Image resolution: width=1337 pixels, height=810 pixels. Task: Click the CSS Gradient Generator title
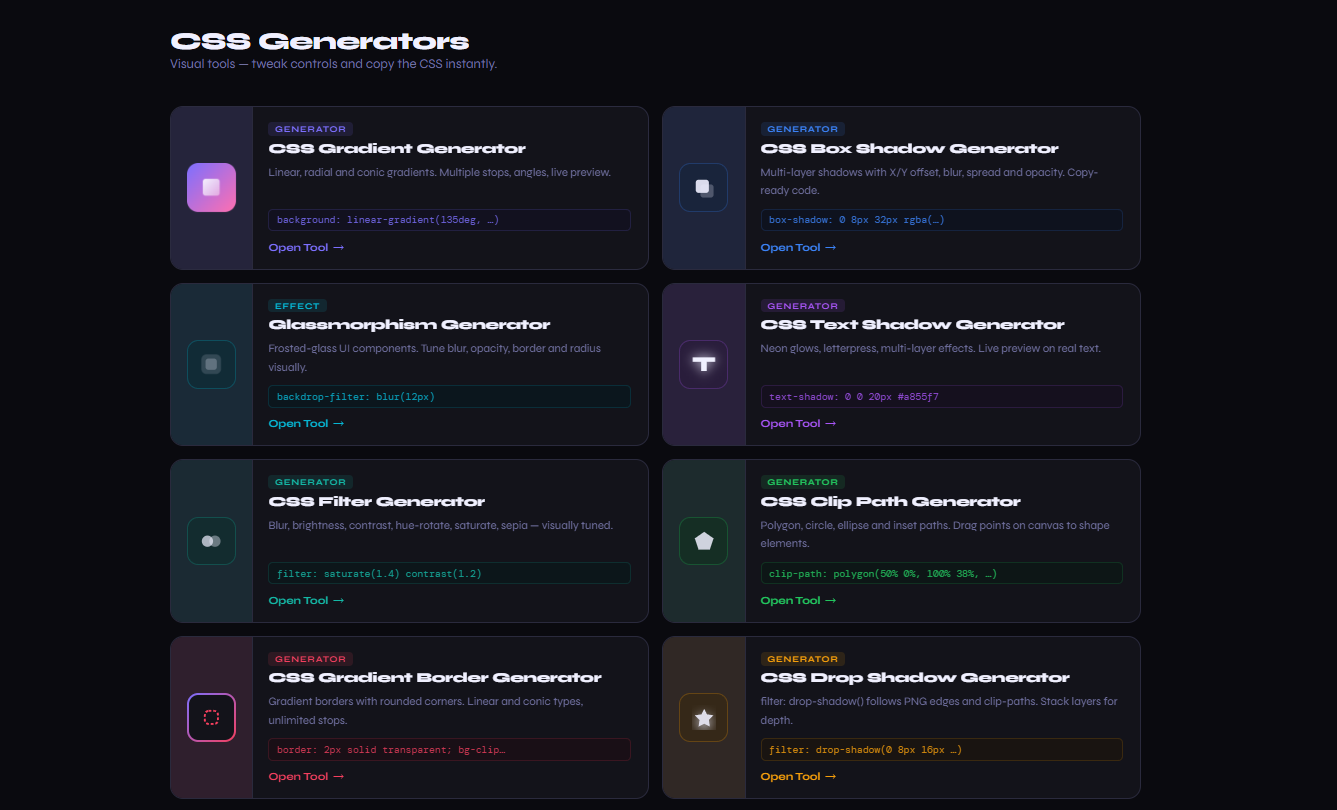pos(397,148)
